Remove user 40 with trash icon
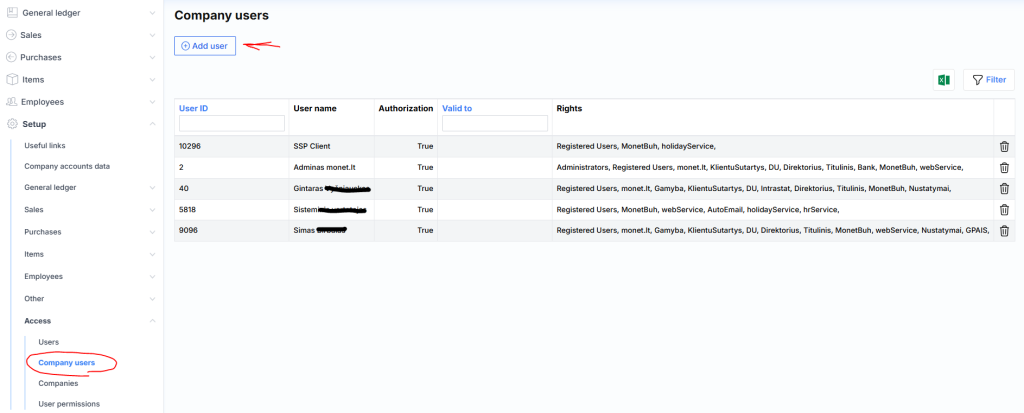Viewport: 1024px width, 413px height. click(x=1004, y=188)
